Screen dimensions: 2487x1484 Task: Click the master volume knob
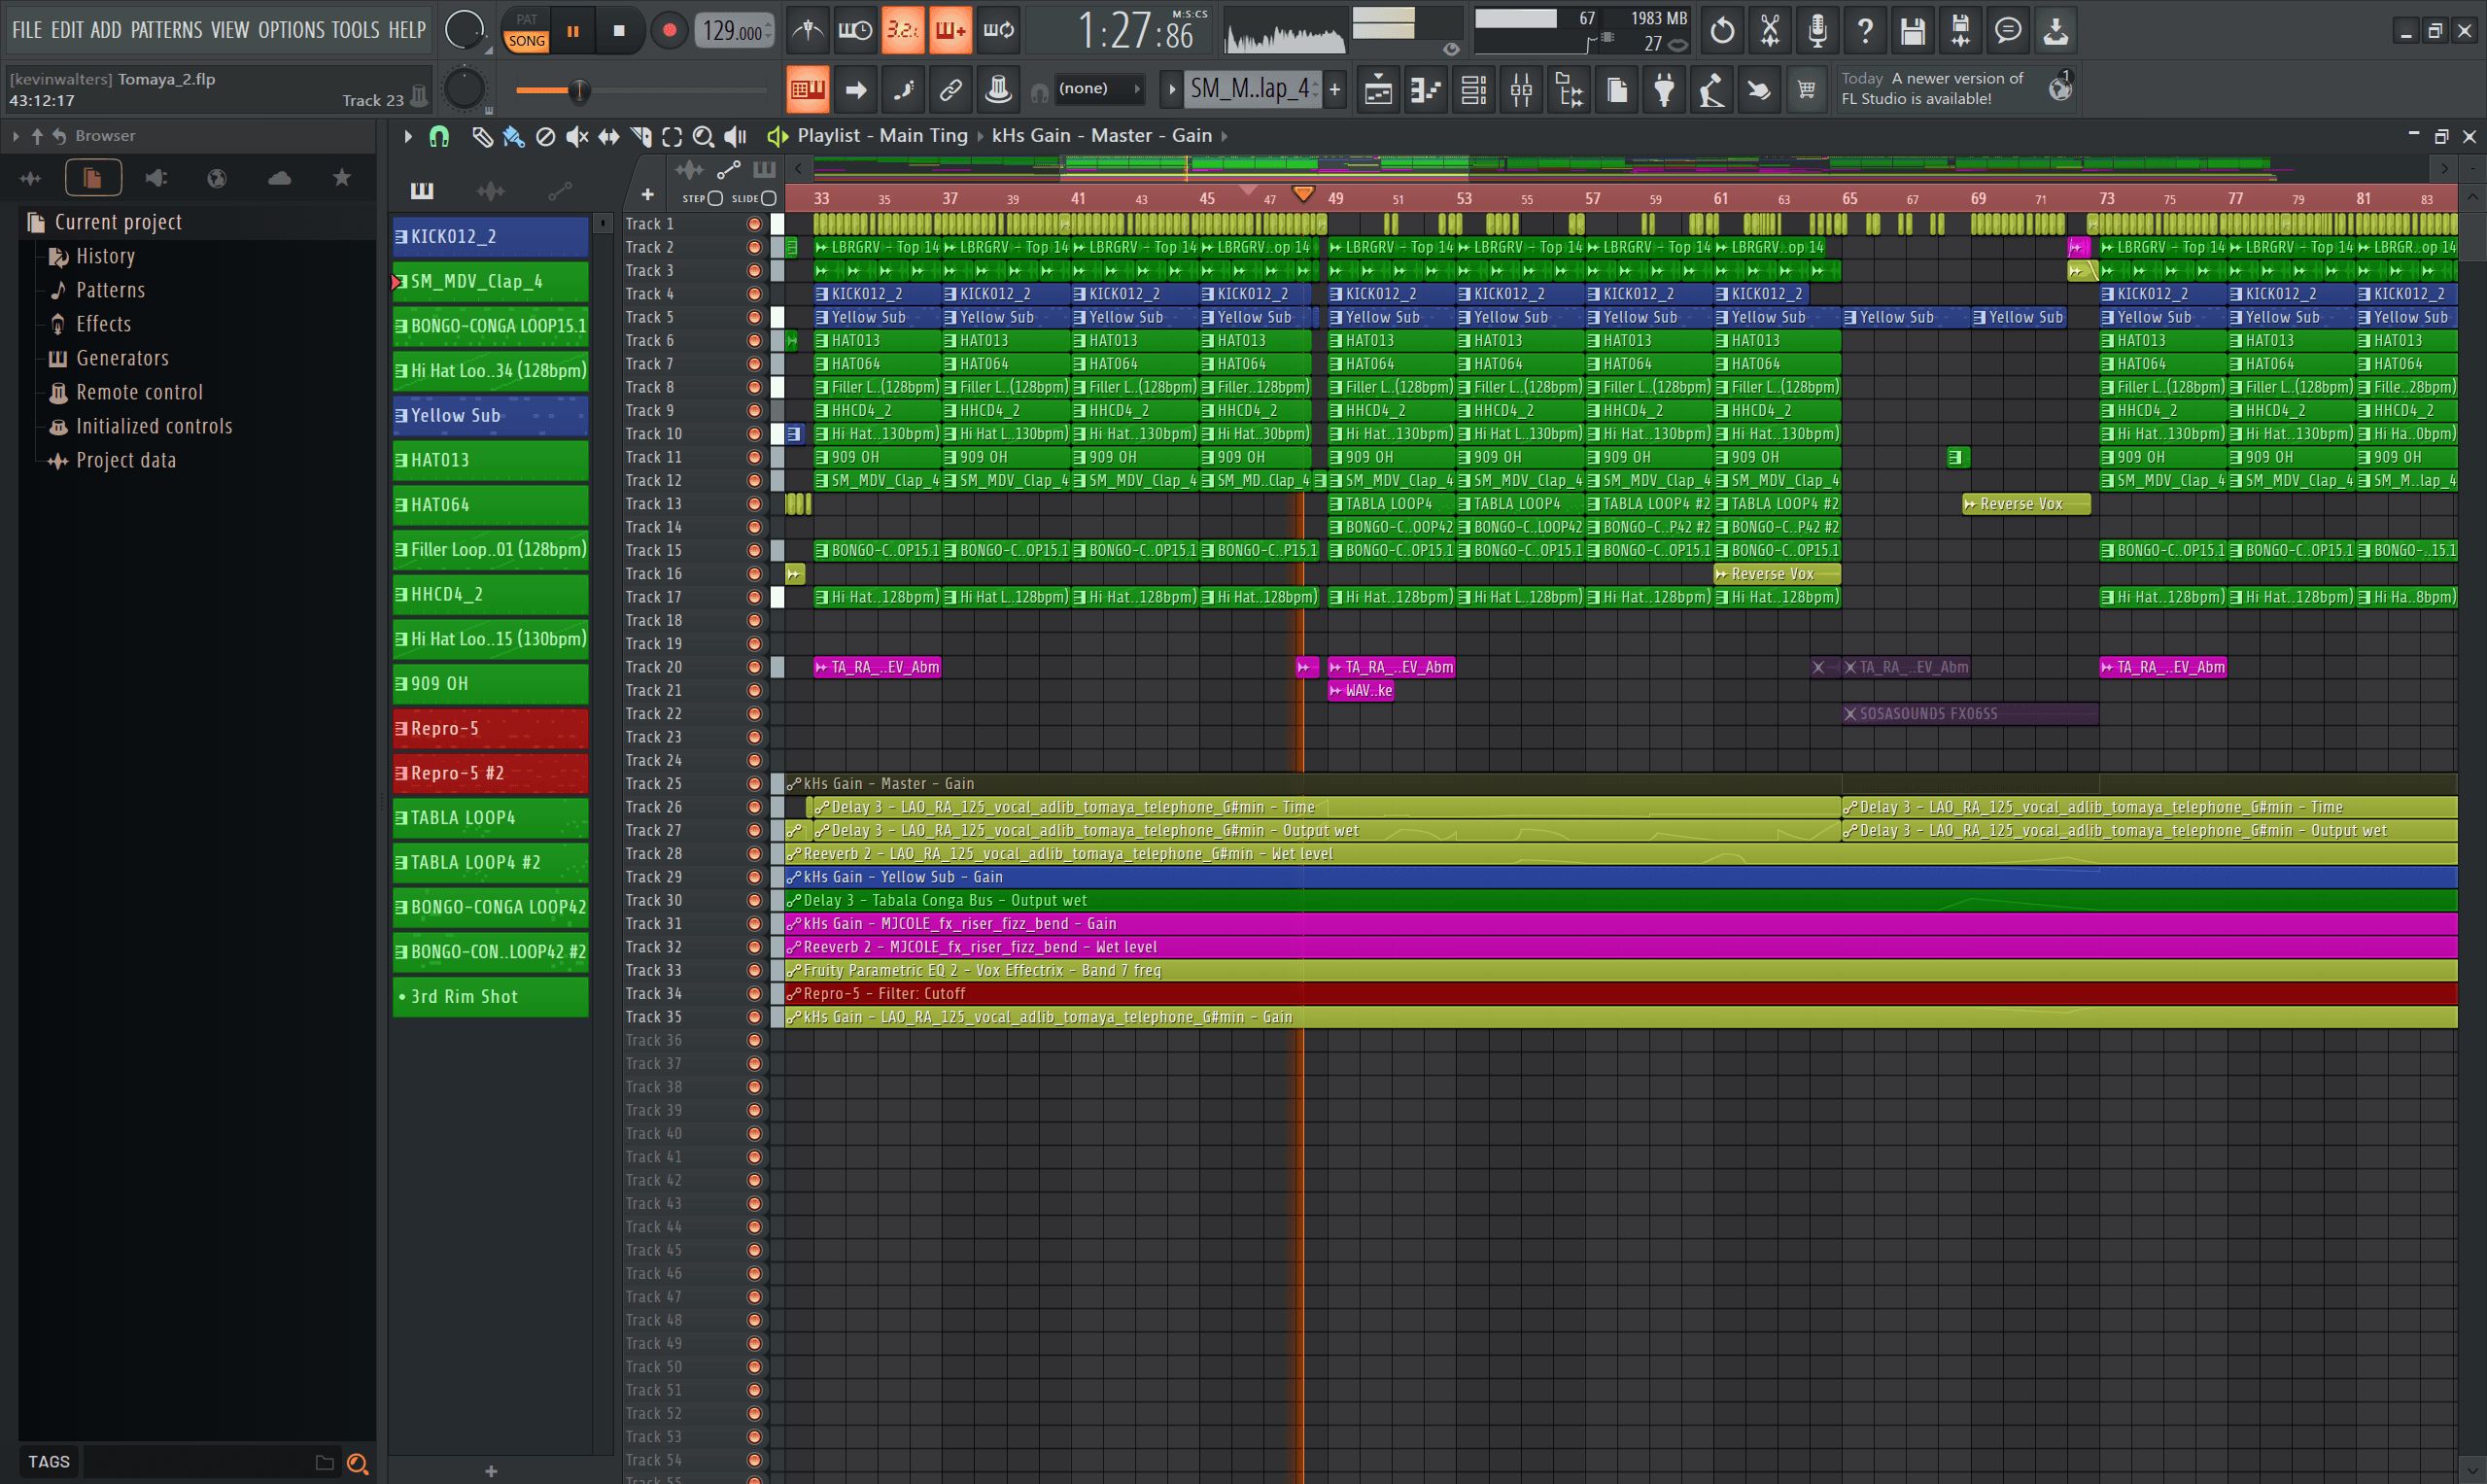tap(464, 30)
